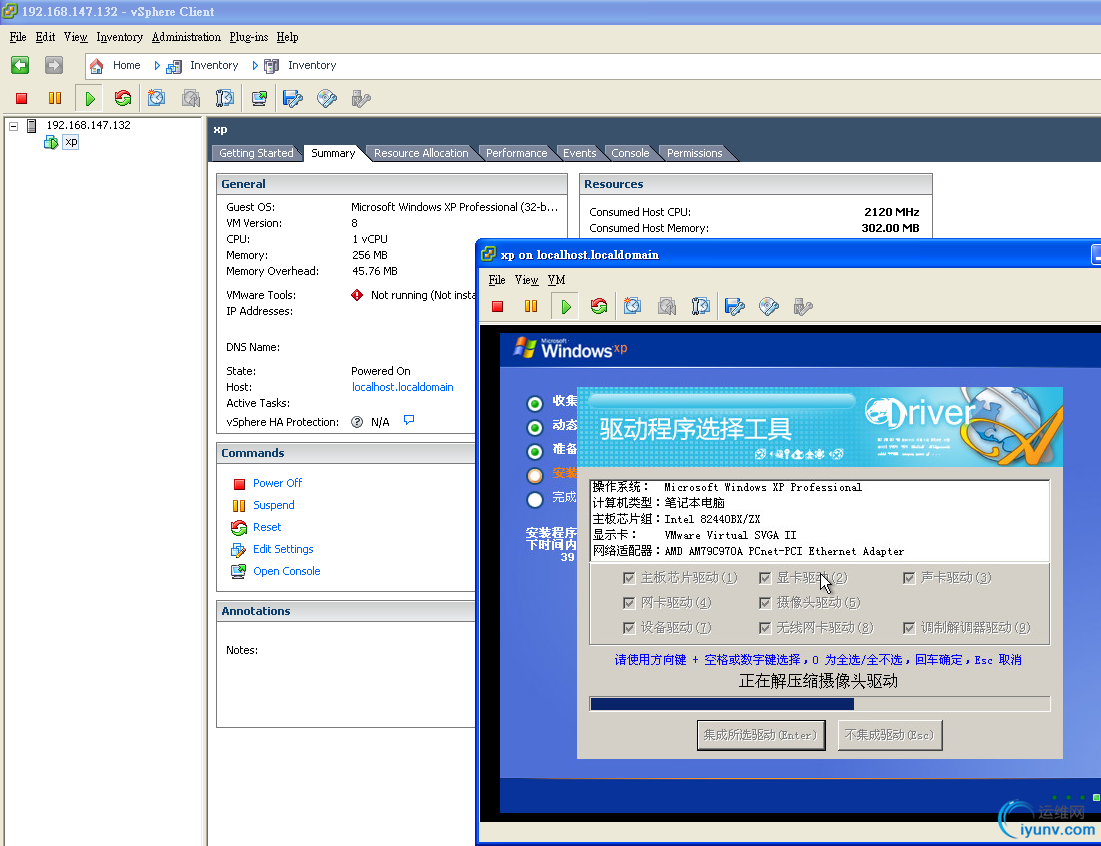
Task: Click the USB device icon in the main toolbar
Action: (x=360, y=98)
